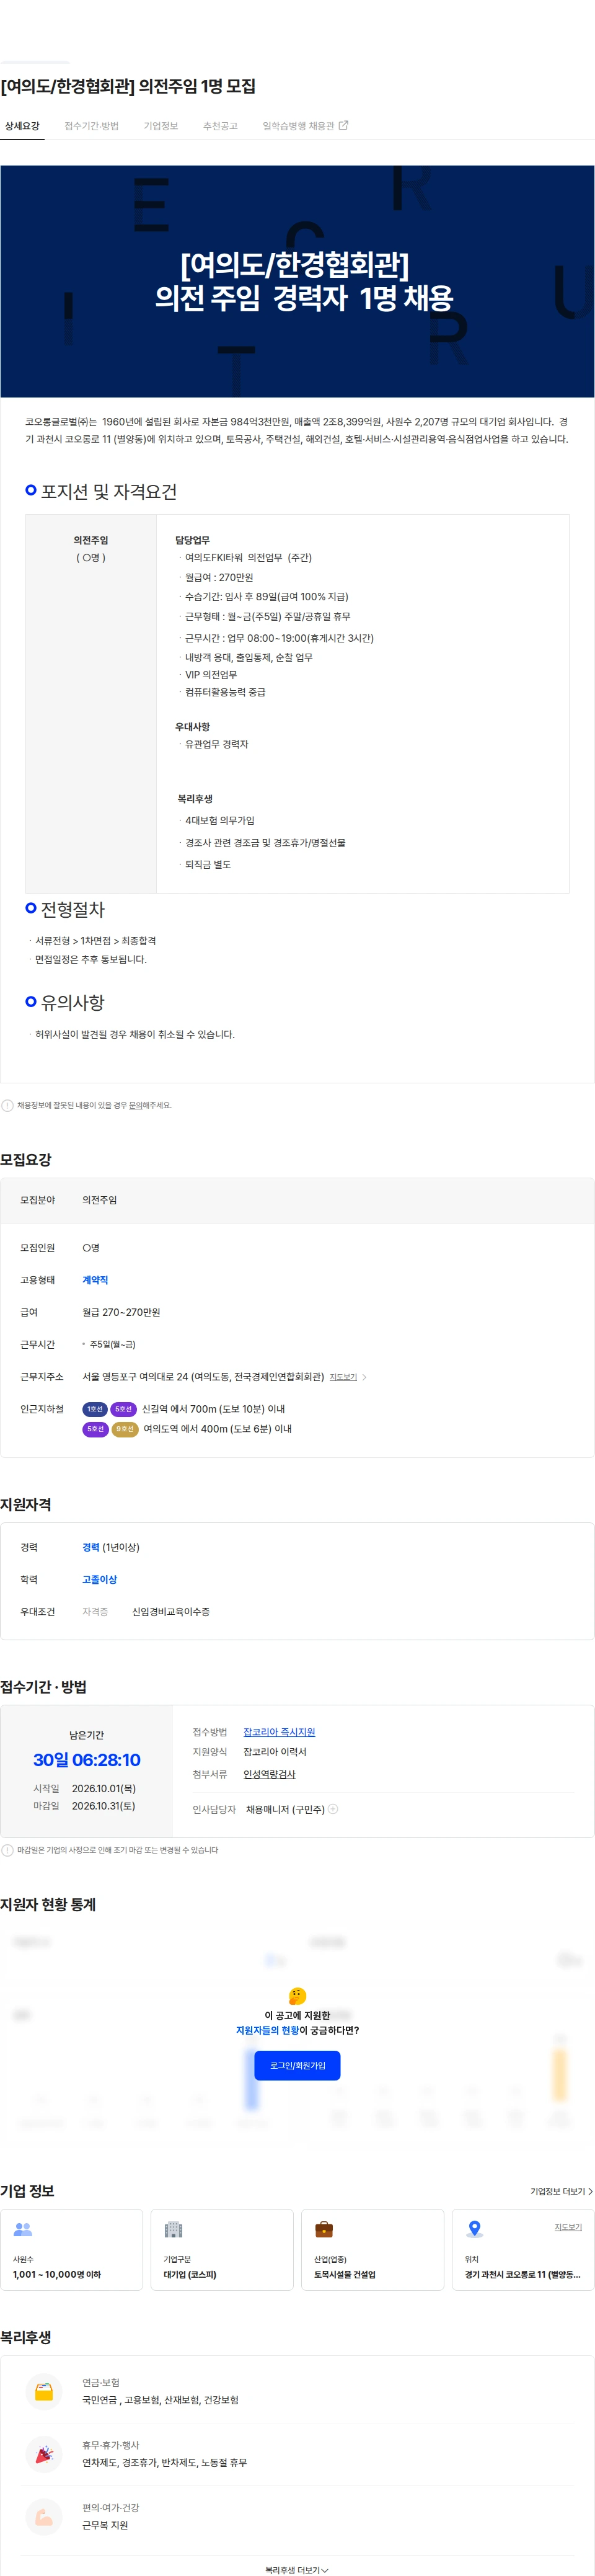Screen dimensions: 595x2576
Task: Expand 복리후생 더보기
Action: [x=297, y=2570]
